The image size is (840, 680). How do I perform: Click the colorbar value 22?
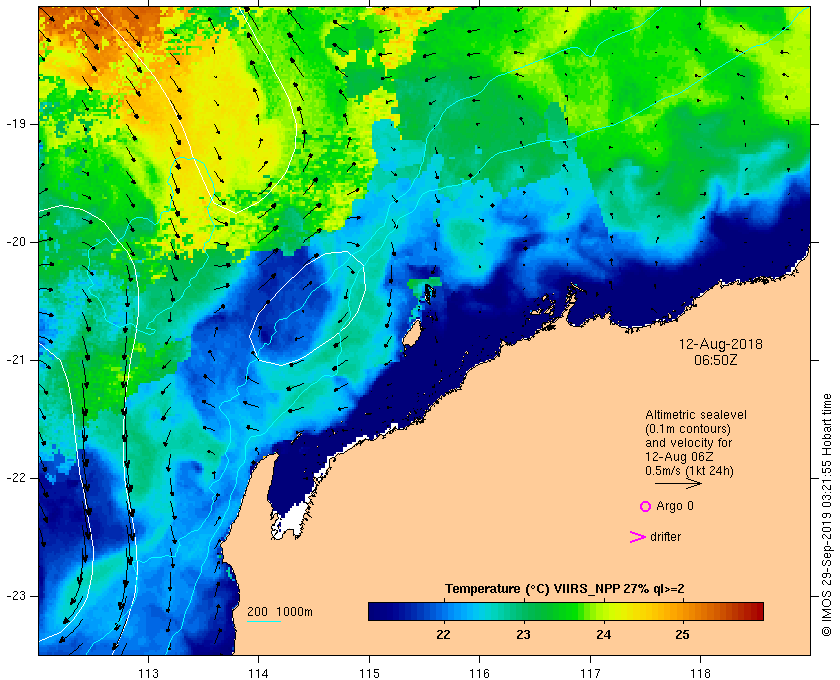coord(443,634)
